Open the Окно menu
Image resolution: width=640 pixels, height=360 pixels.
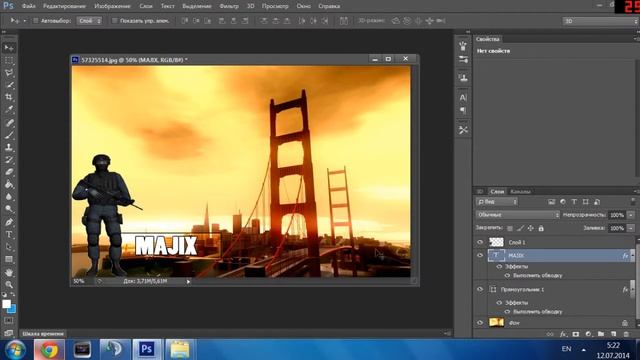304,6
